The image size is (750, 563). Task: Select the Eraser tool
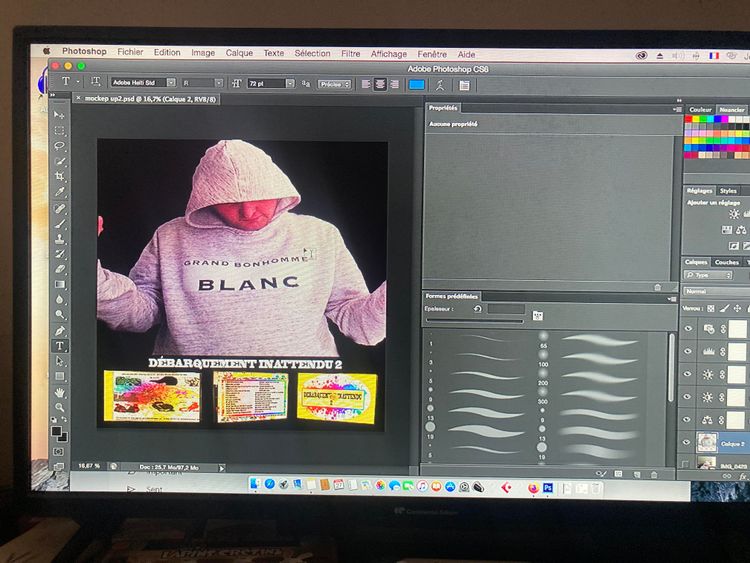59,269
